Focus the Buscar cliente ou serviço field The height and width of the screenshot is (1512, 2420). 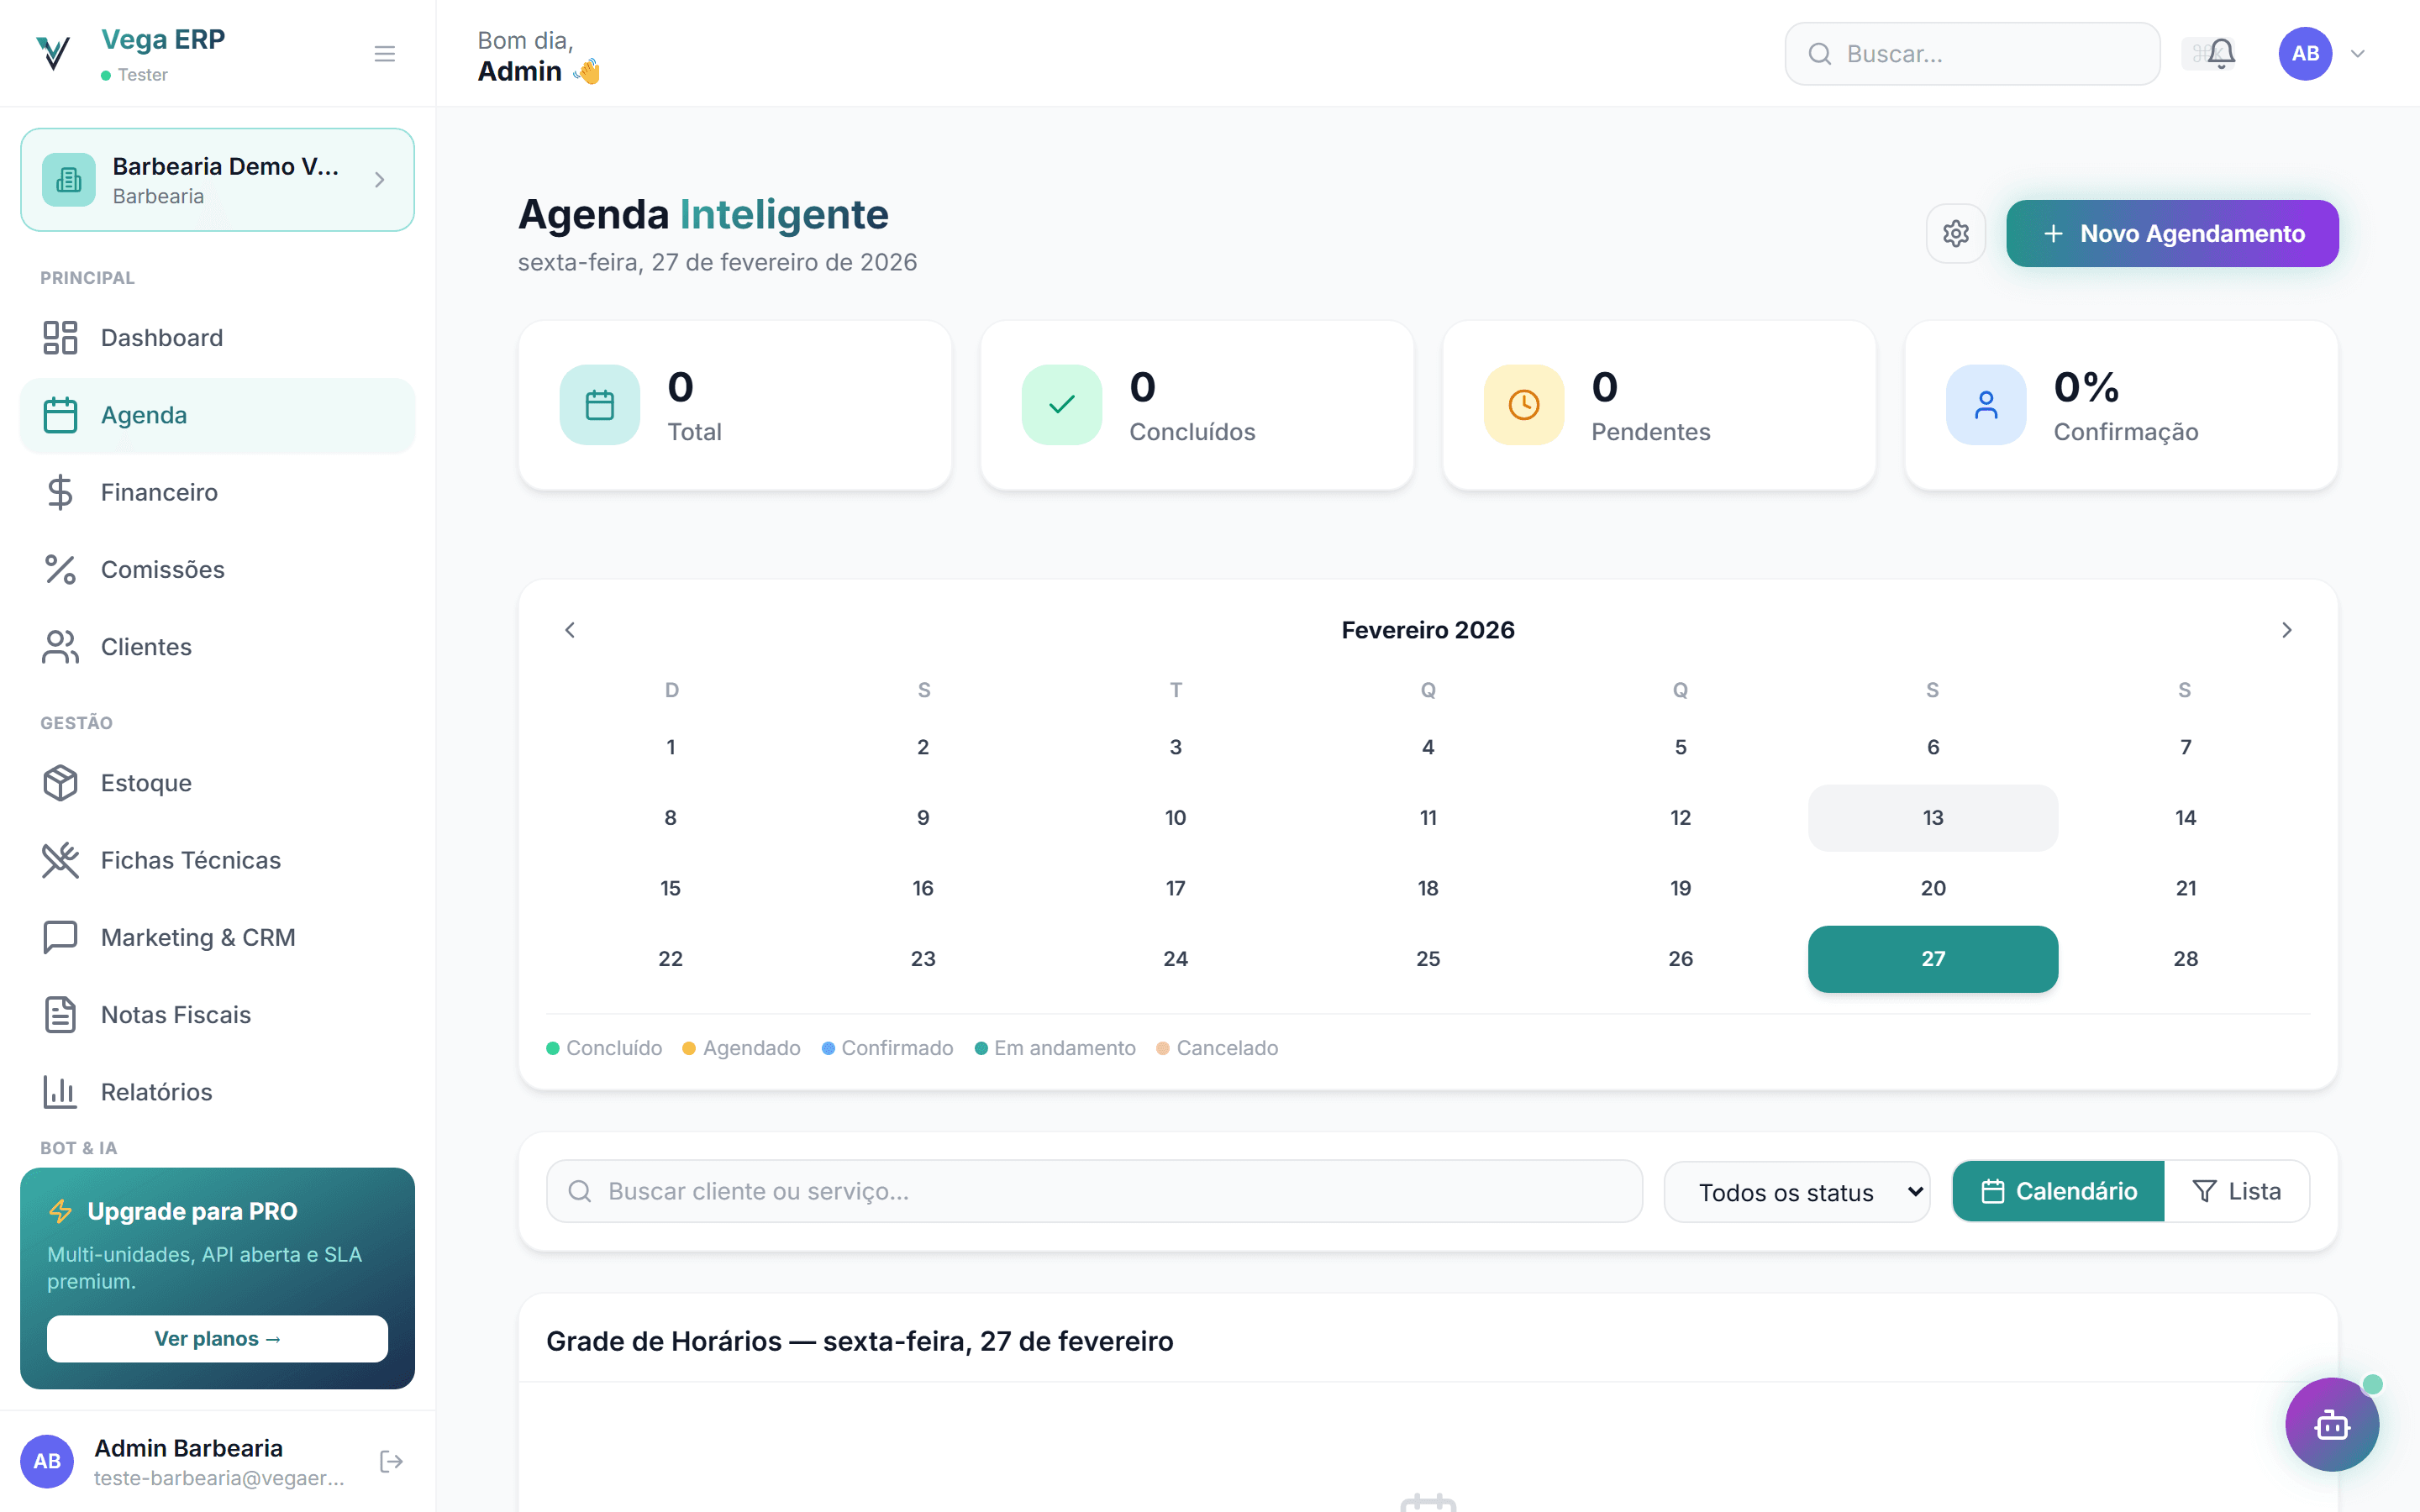(1094, 1191)
